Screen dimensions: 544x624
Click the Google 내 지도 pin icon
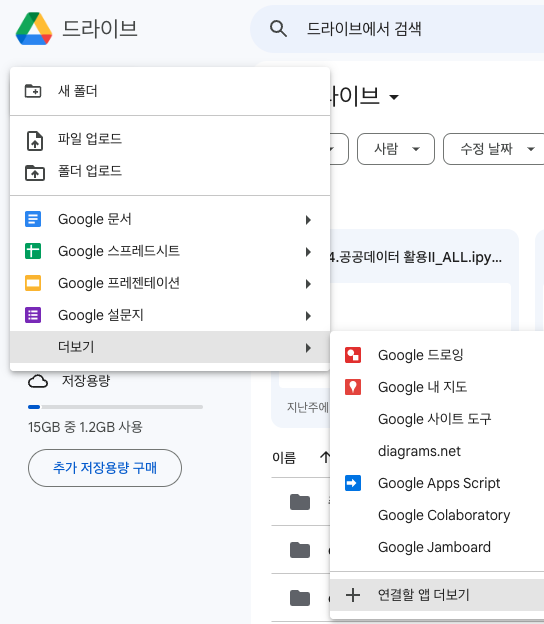[353, 387]
